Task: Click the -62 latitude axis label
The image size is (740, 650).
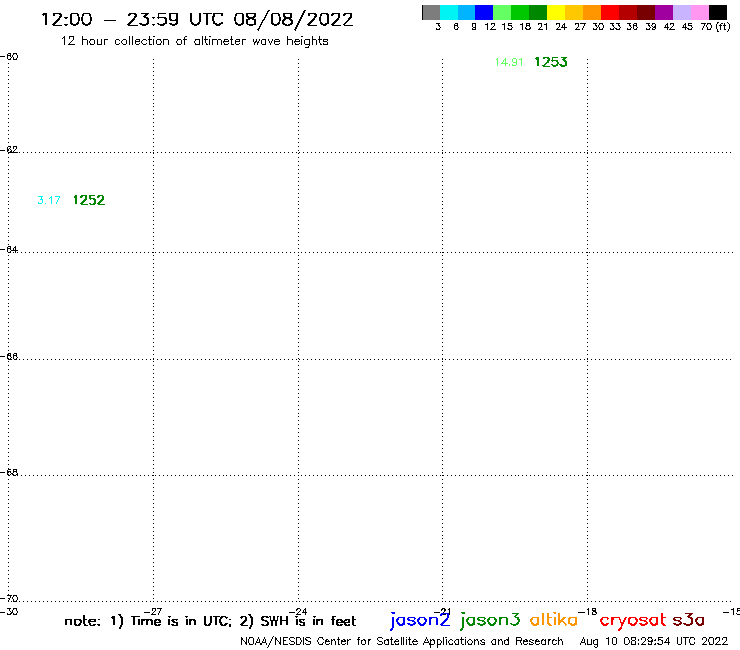Action: [x=9, y=150]
